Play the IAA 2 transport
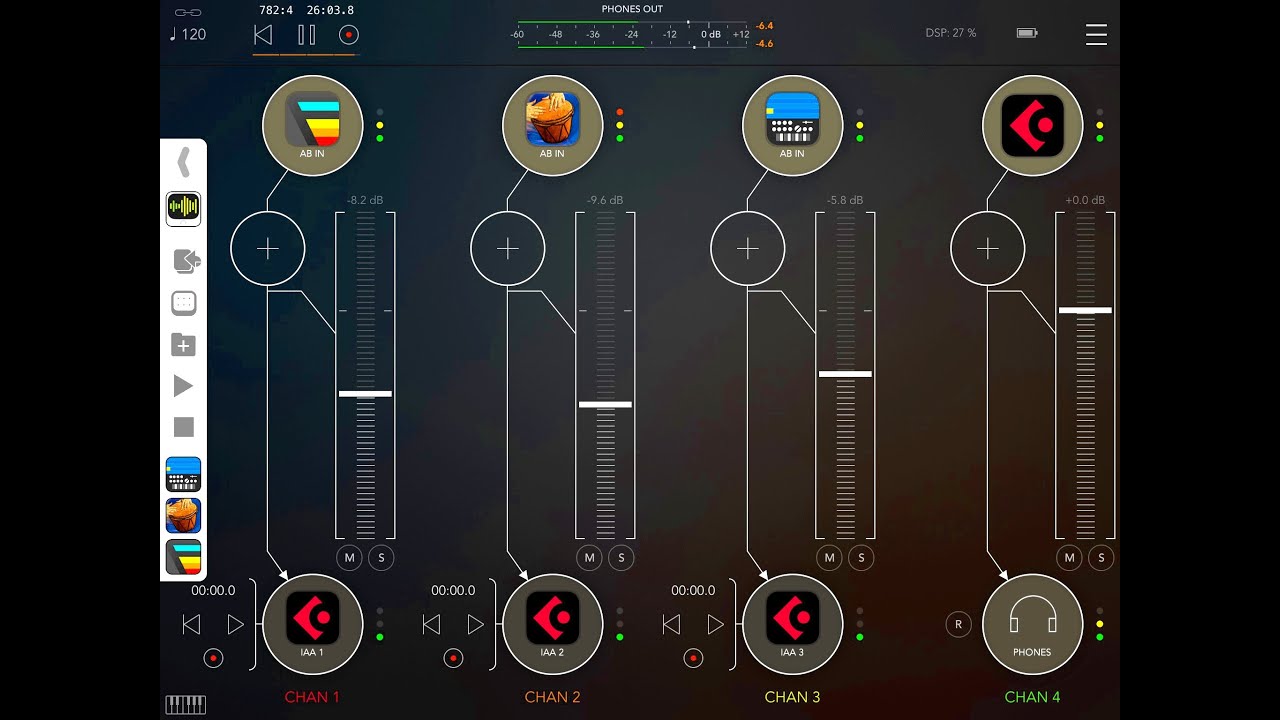Viewport: 1280px width, 720px height. (475, 625)
